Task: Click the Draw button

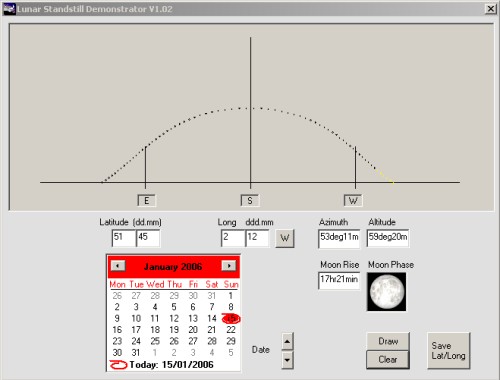Action: point(388,341)
